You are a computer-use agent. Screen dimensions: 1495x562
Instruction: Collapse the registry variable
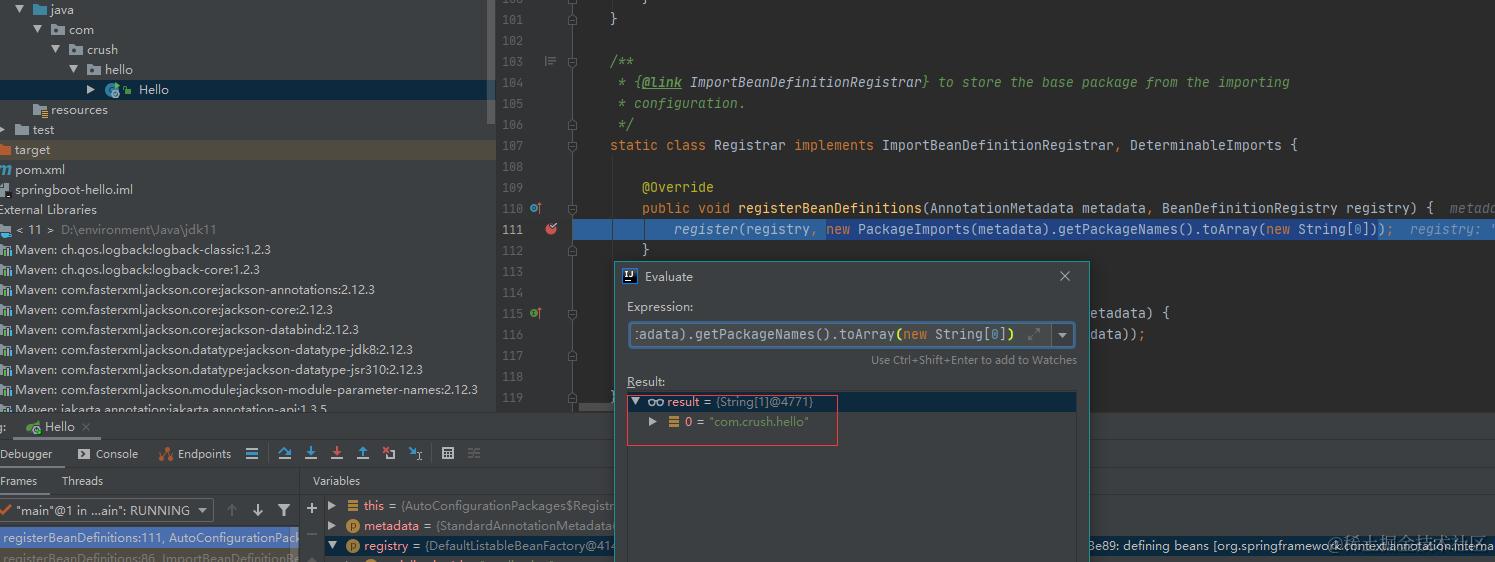(x=334, y=546)
